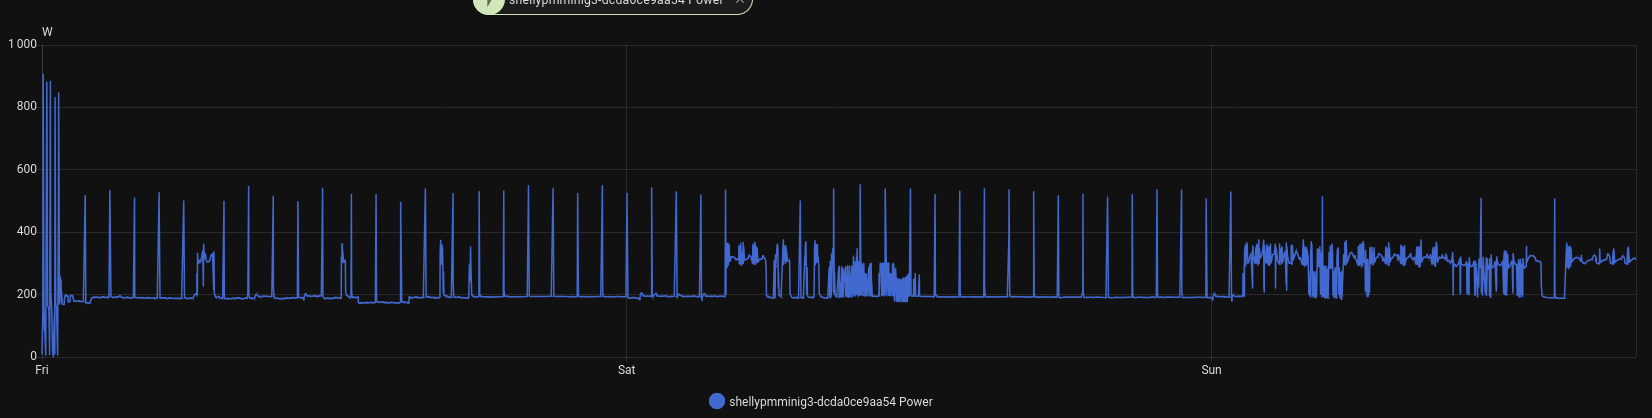This screenshot has height=418, width=1652.
Task: Select the shellypmminig3 Power chip label at top
Action: 615,3
